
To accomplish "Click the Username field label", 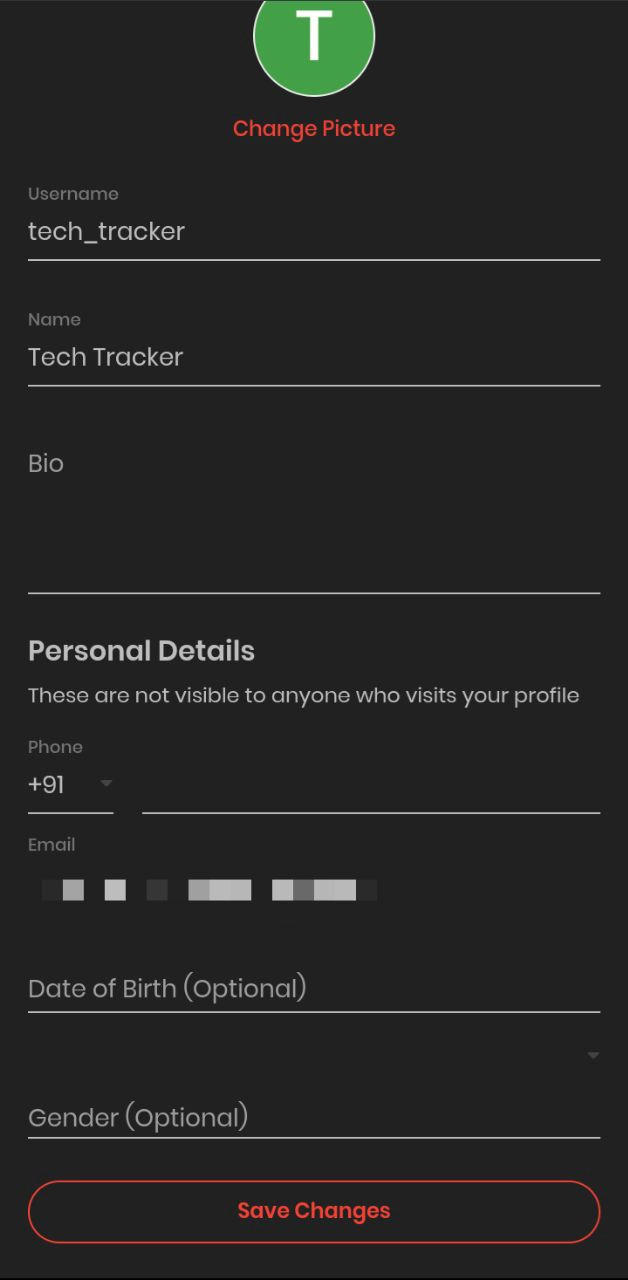I will [73, 194].
